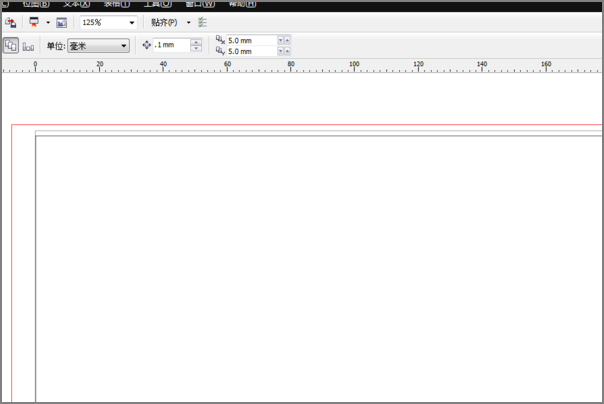Open the 表格(T) menu
This screenshot has height=404, width=604.
point(117,4)
